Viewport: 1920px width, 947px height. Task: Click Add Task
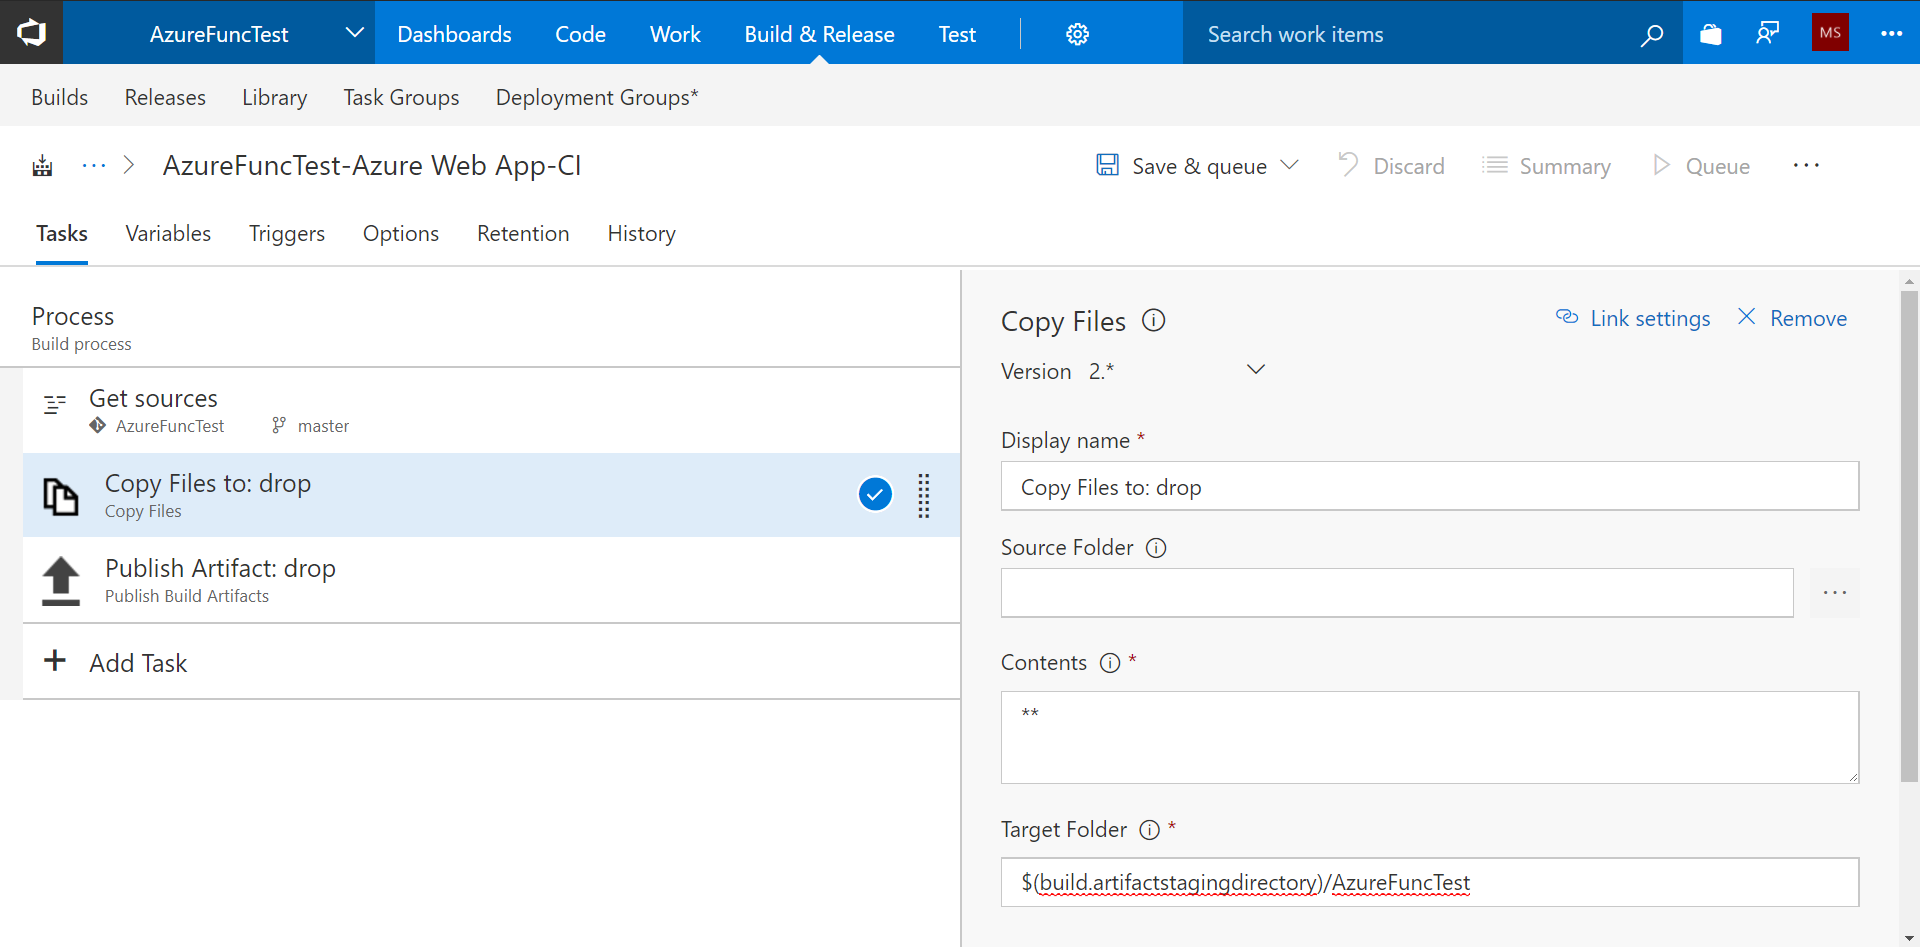click(x=138, y=663)
